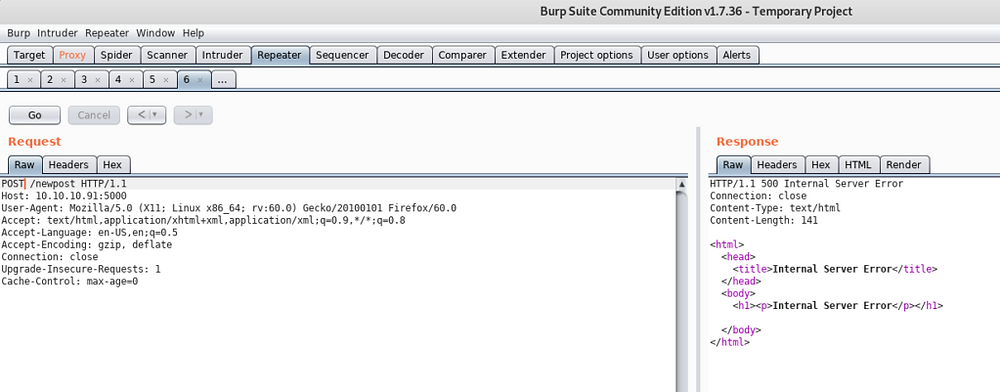The height and width of the screenshot is (392, 1000).
Task: Show the Response Render view
Action: point(904,164)
